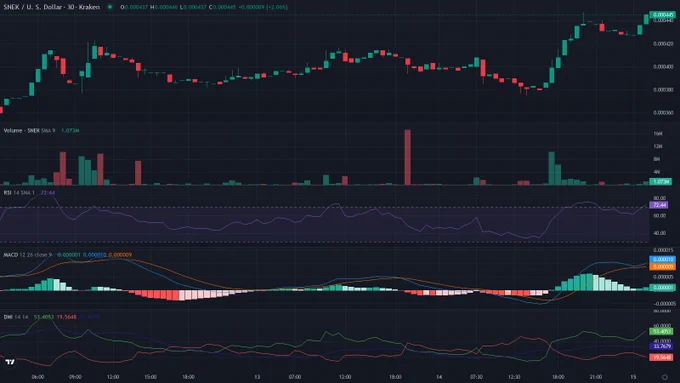Click the volume value label 1.073M on axis
This screenshot has width=680, height=383.
click(x=660, y=181)
